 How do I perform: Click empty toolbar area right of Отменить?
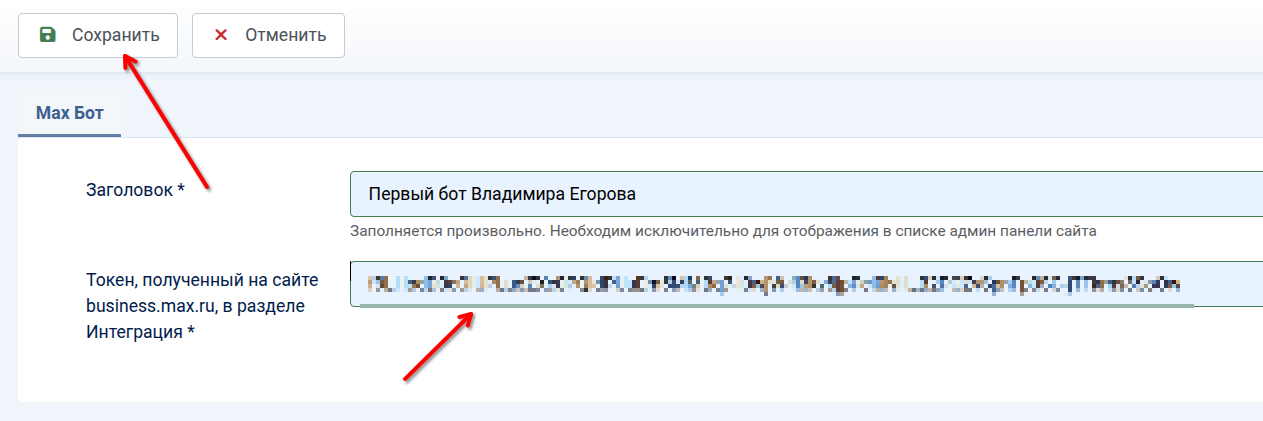[x=800, y=35]
